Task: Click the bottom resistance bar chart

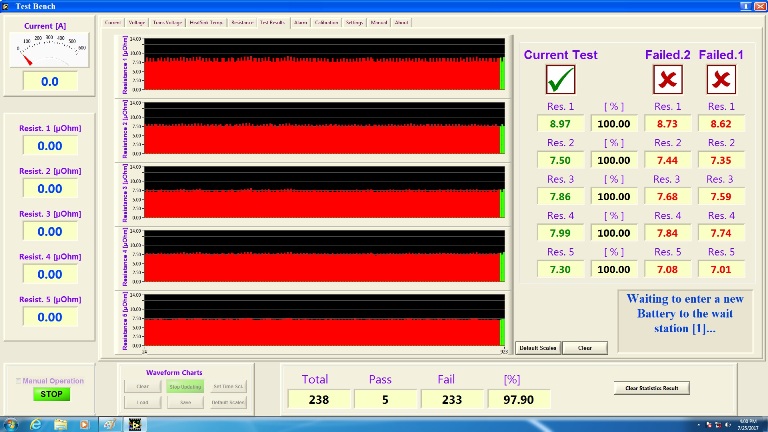Action: click(x=324, y=320)
